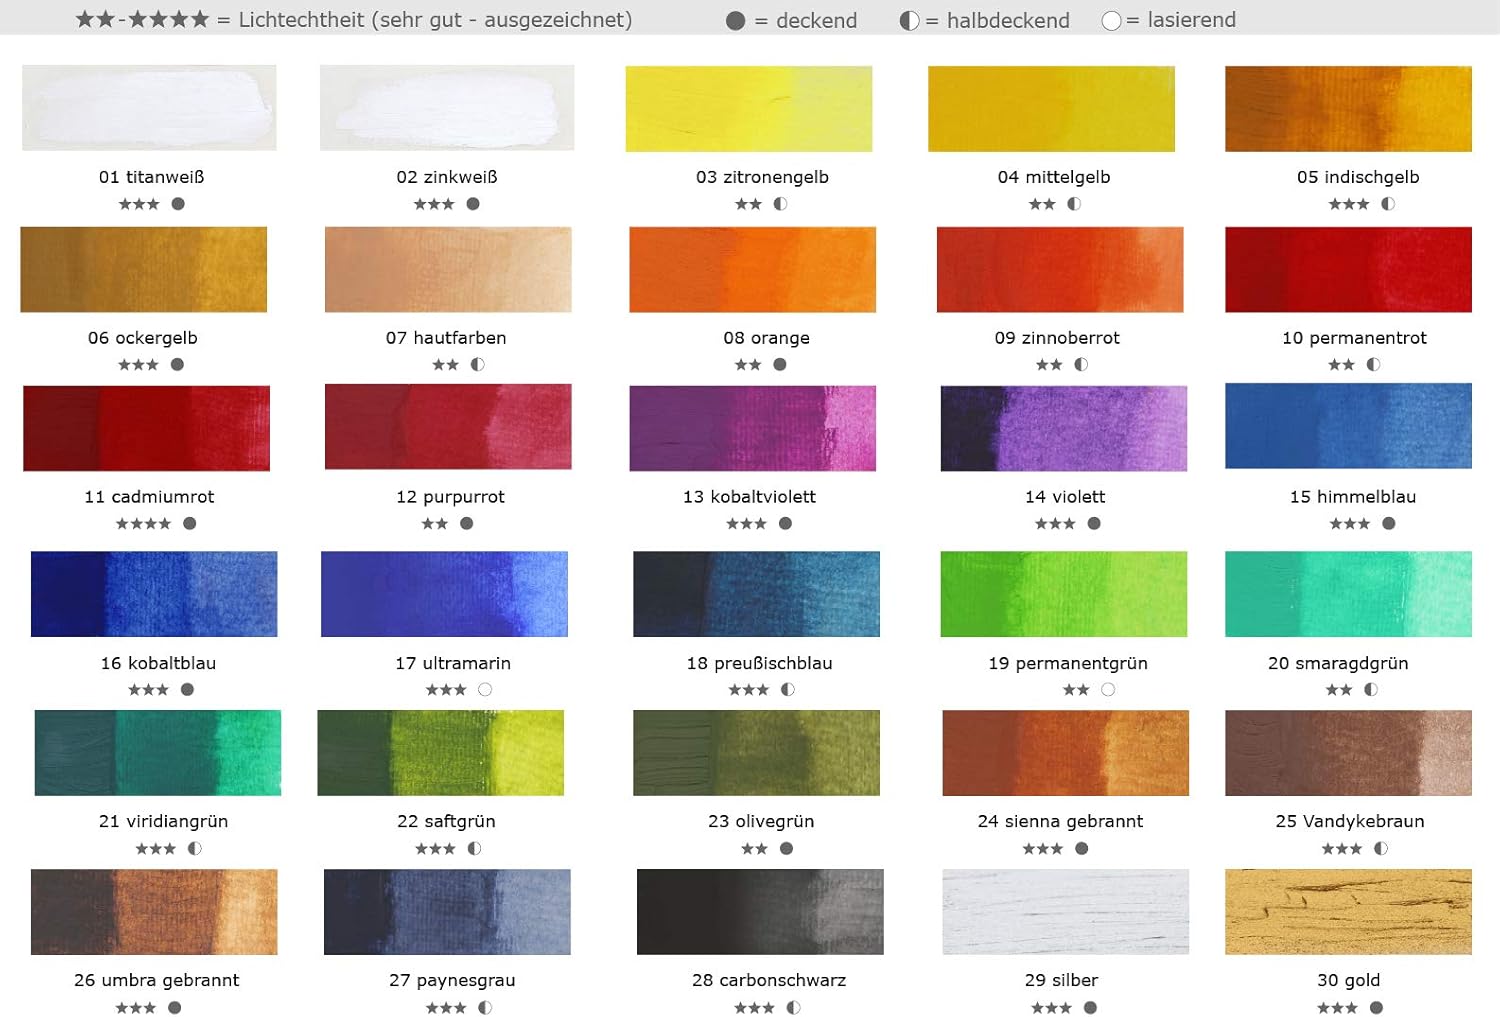1500x1017 pixels.
Task: Select the 03 zitronengelb yellow swatch
Action: 748,109
